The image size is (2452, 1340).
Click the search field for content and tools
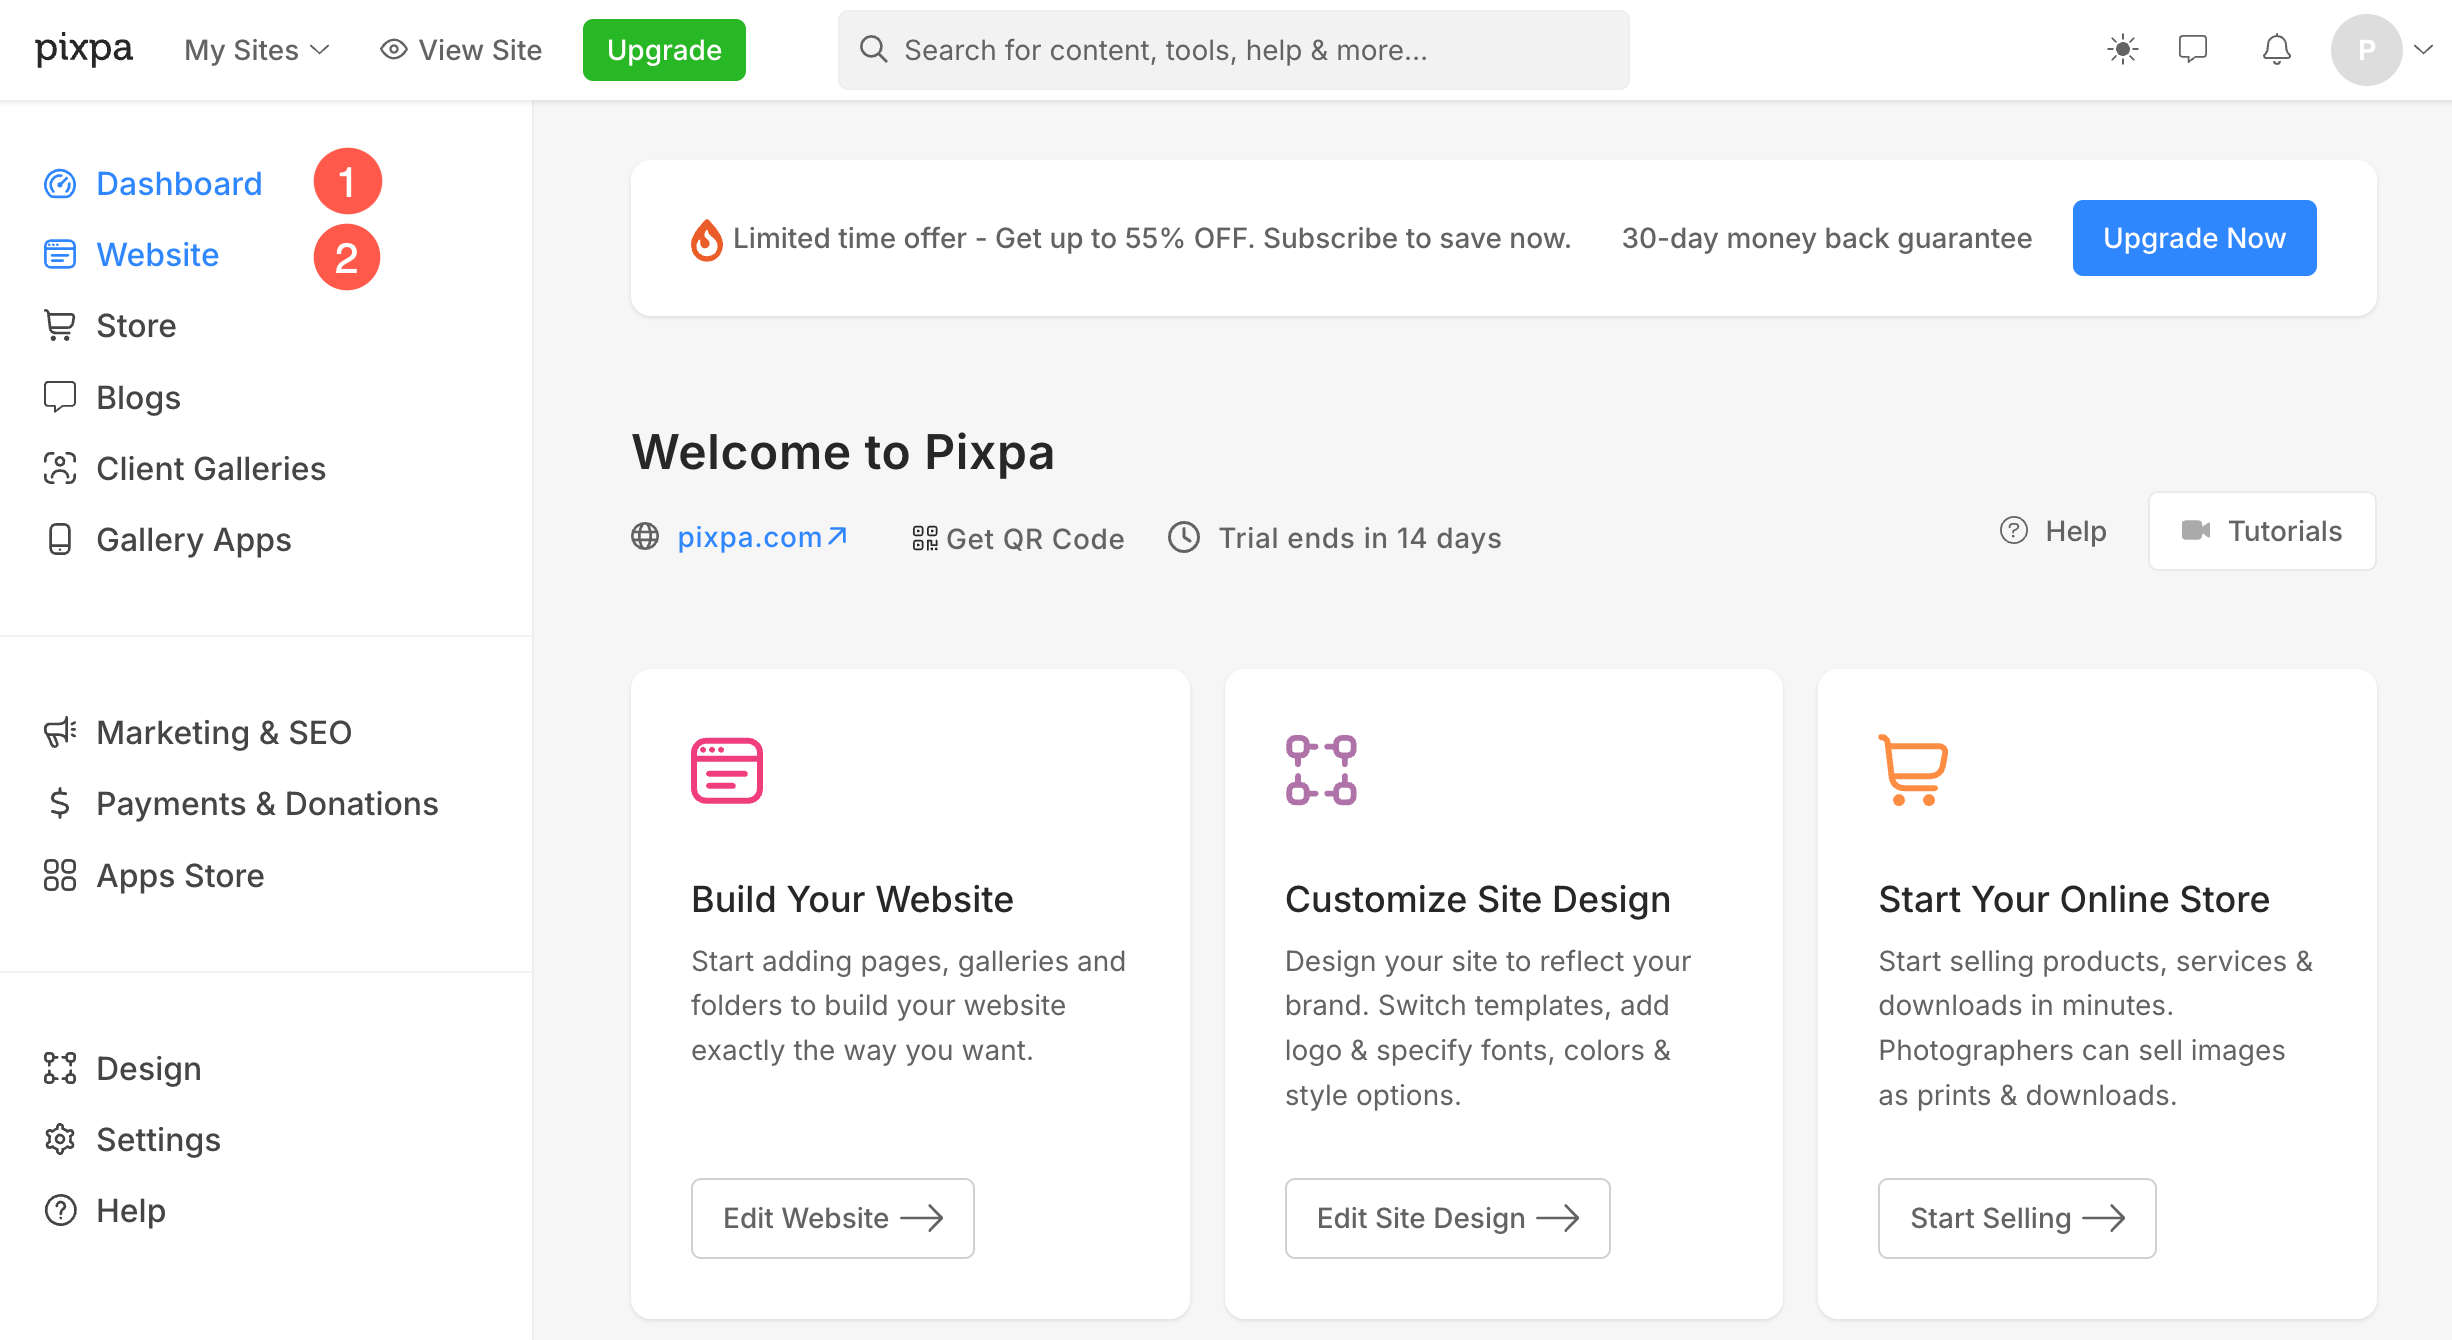click(x=1233, y=50)
